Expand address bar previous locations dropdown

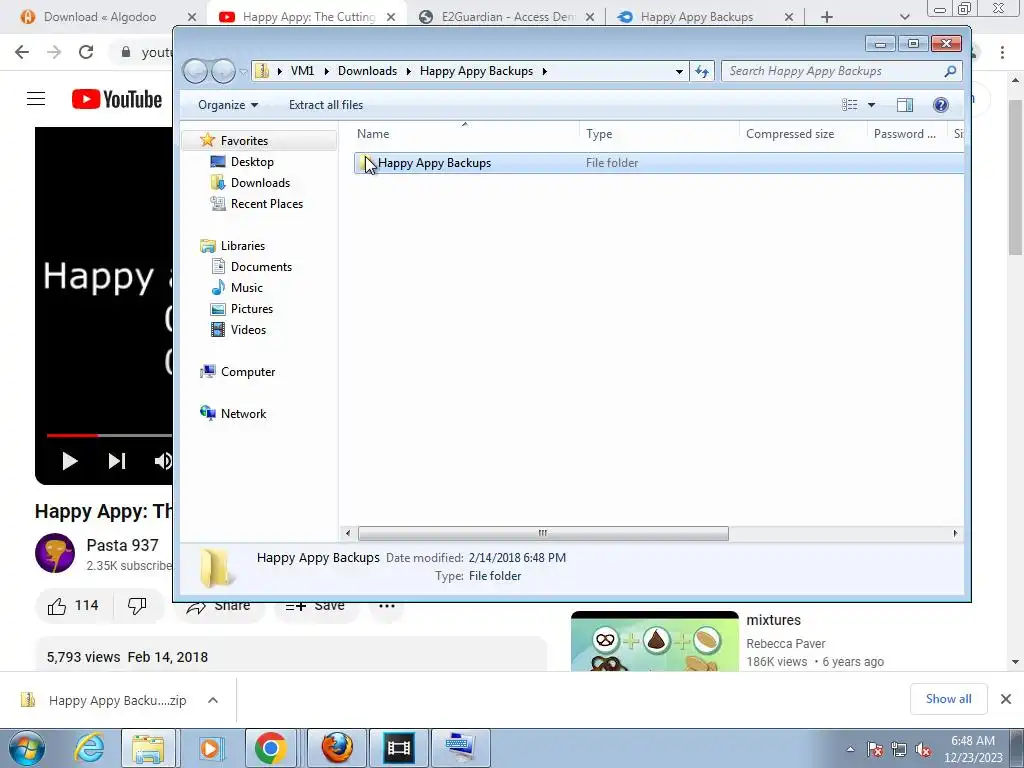coord(679,71)
